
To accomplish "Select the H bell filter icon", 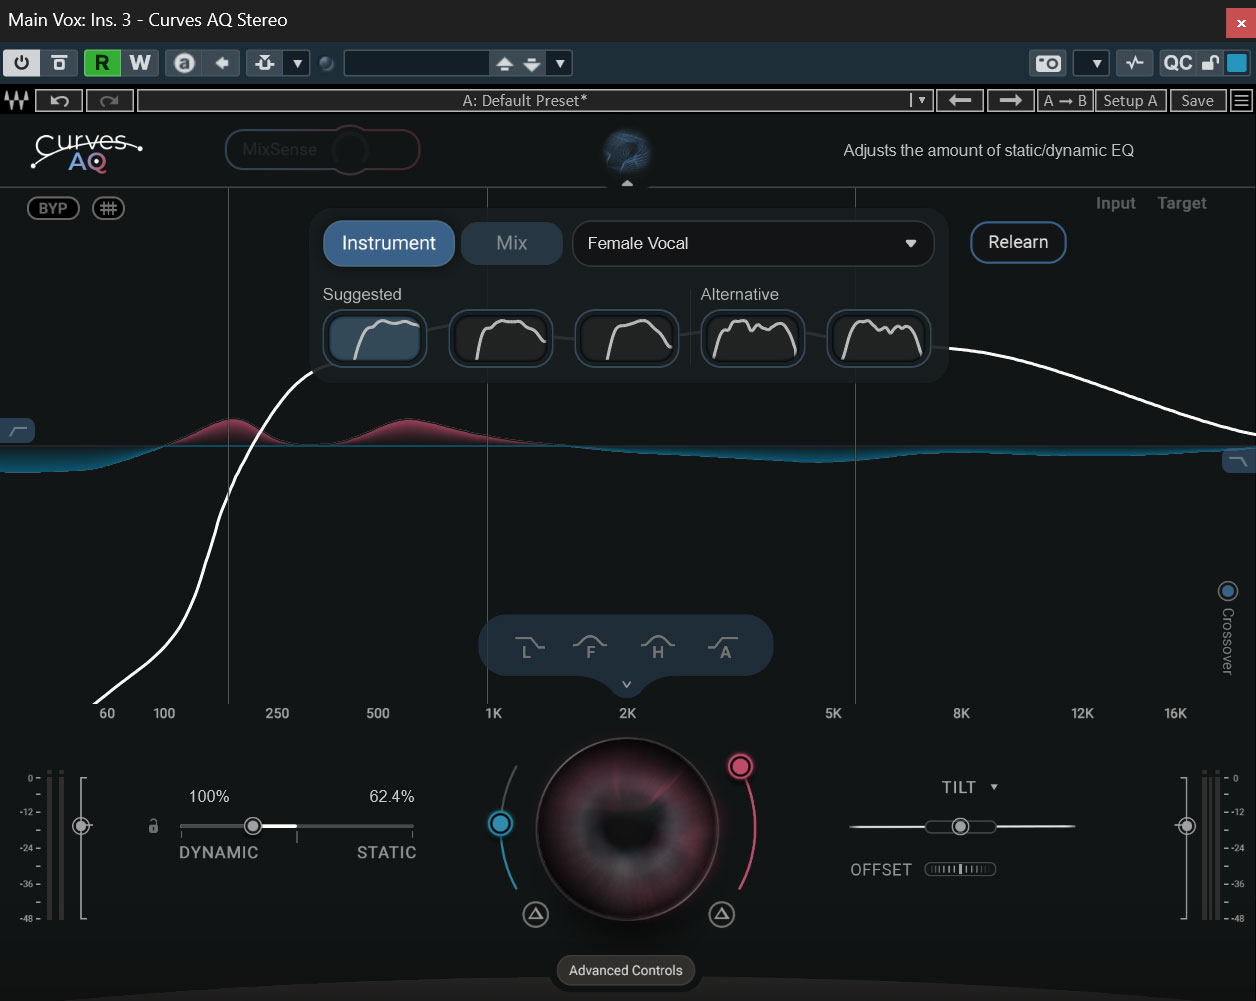I will 658,647.
